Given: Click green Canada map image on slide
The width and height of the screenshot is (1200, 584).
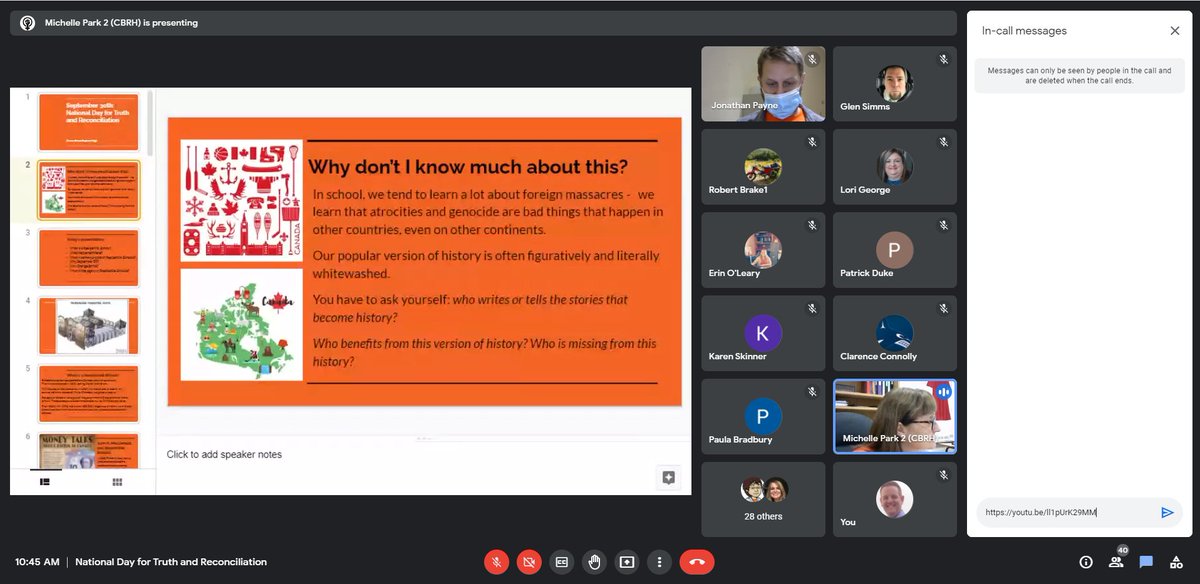Looking at the screenshot, I should [241, 323].
